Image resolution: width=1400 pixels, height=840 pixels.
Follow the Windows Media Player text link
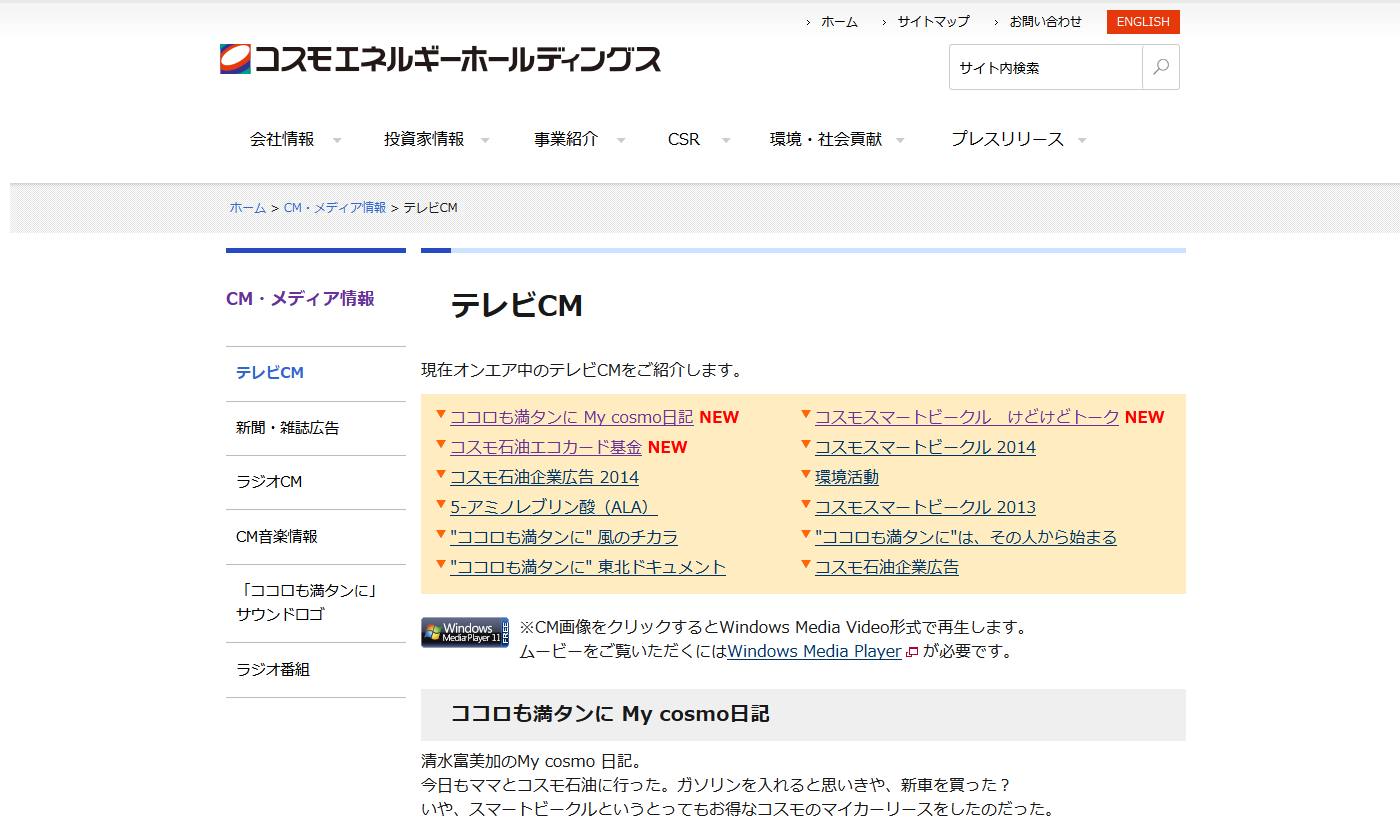tap(814, 651)
